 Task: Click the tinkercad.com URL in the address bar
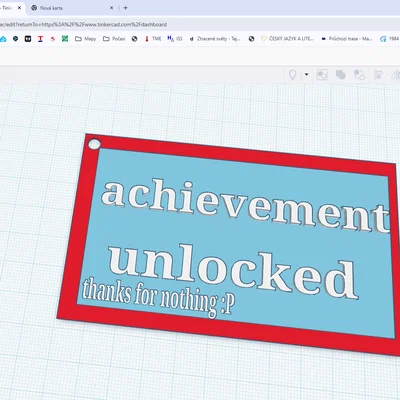83,25
